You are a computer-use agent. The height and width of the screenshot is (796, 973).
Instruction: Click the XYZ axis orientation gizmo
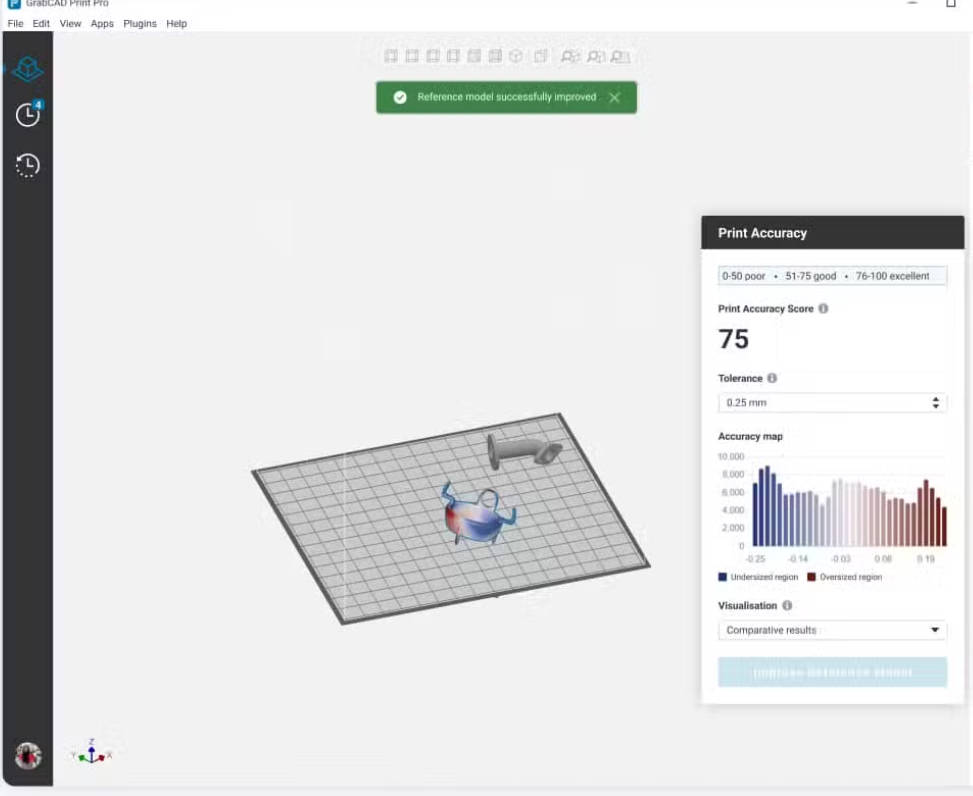coord(91,754)
